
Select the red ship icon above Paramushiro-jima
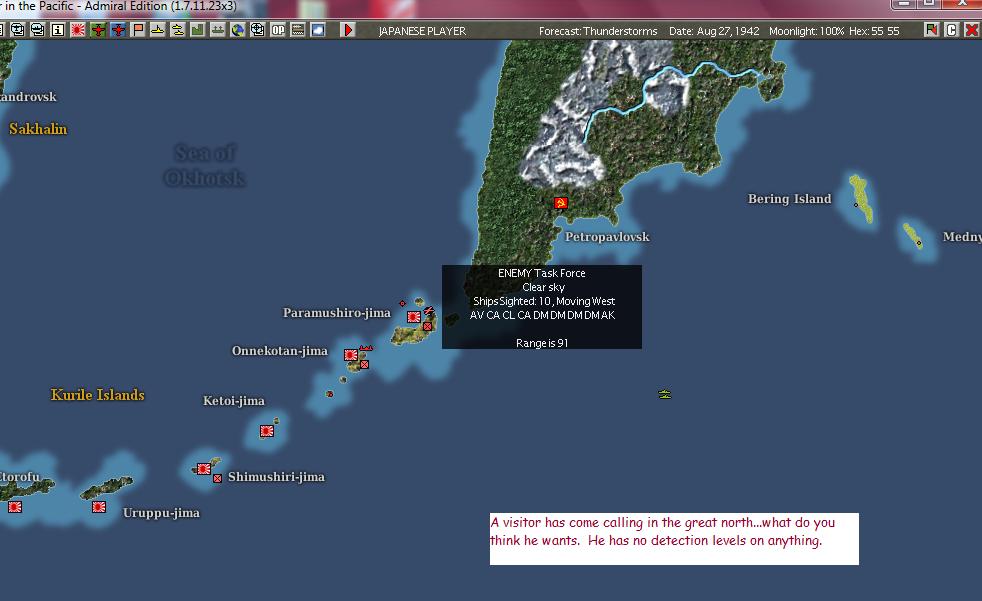[x=428, y=310]
